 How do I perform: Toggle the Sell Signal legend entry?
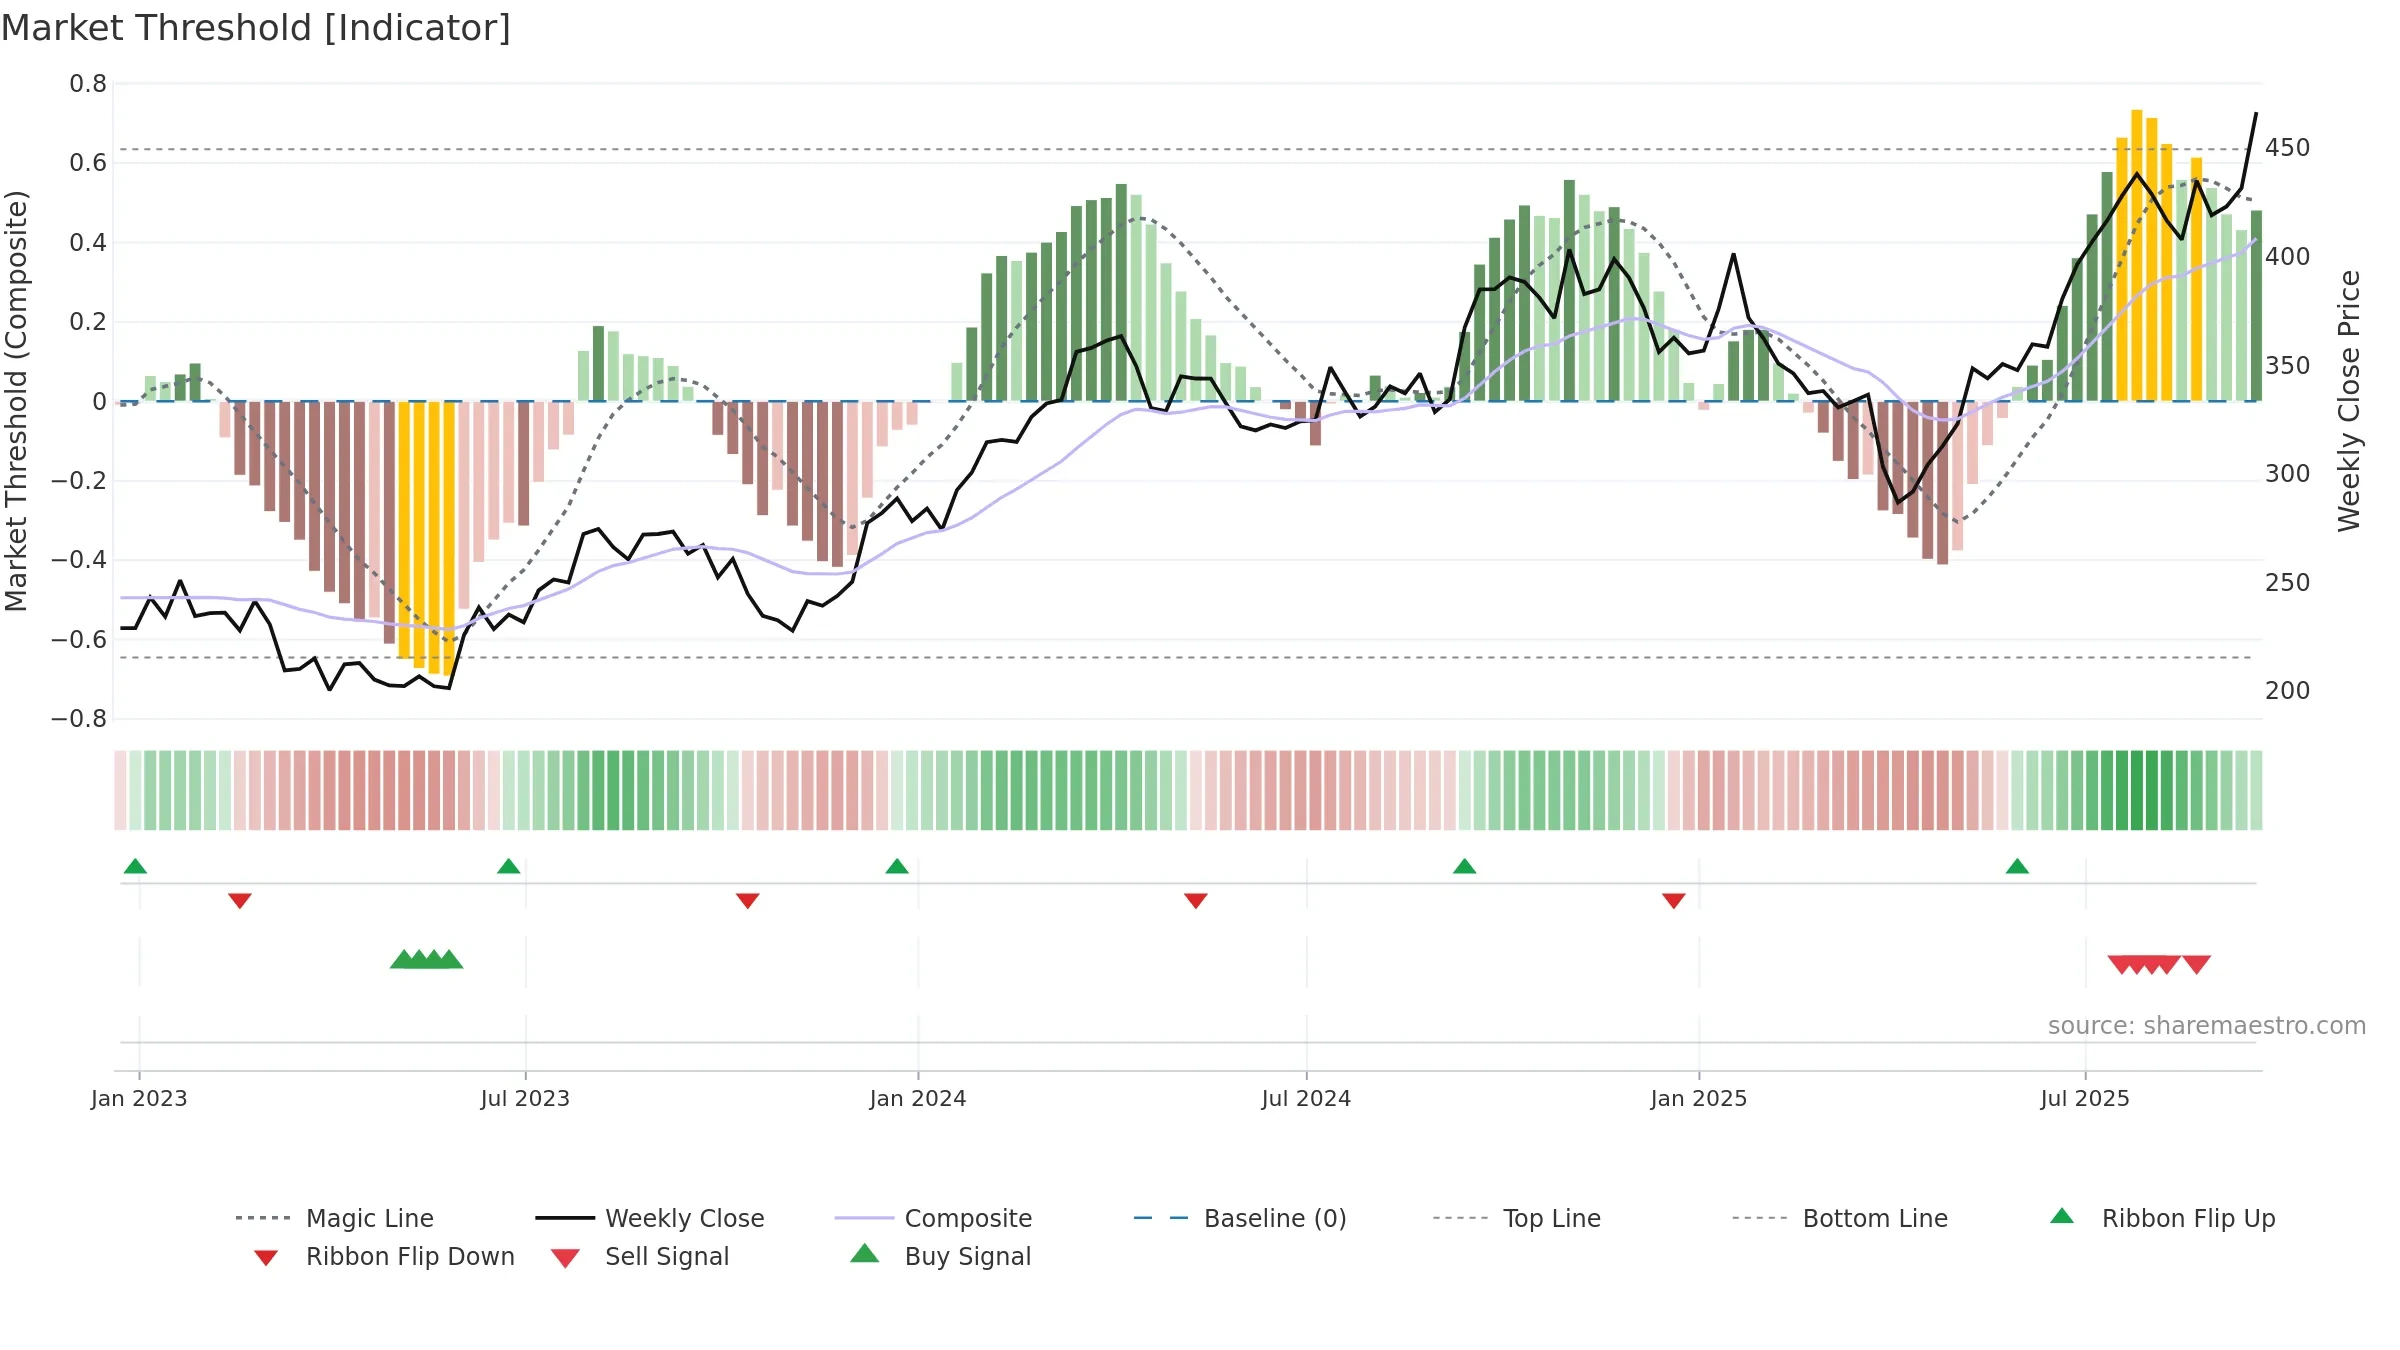pos(640,1256)
